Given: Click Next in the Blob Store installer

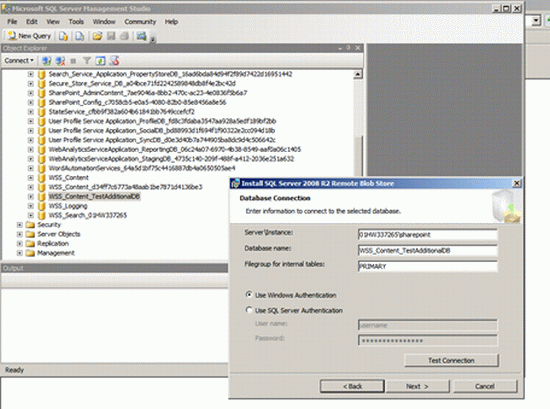Looking at the screenshot, I should 417,386.
